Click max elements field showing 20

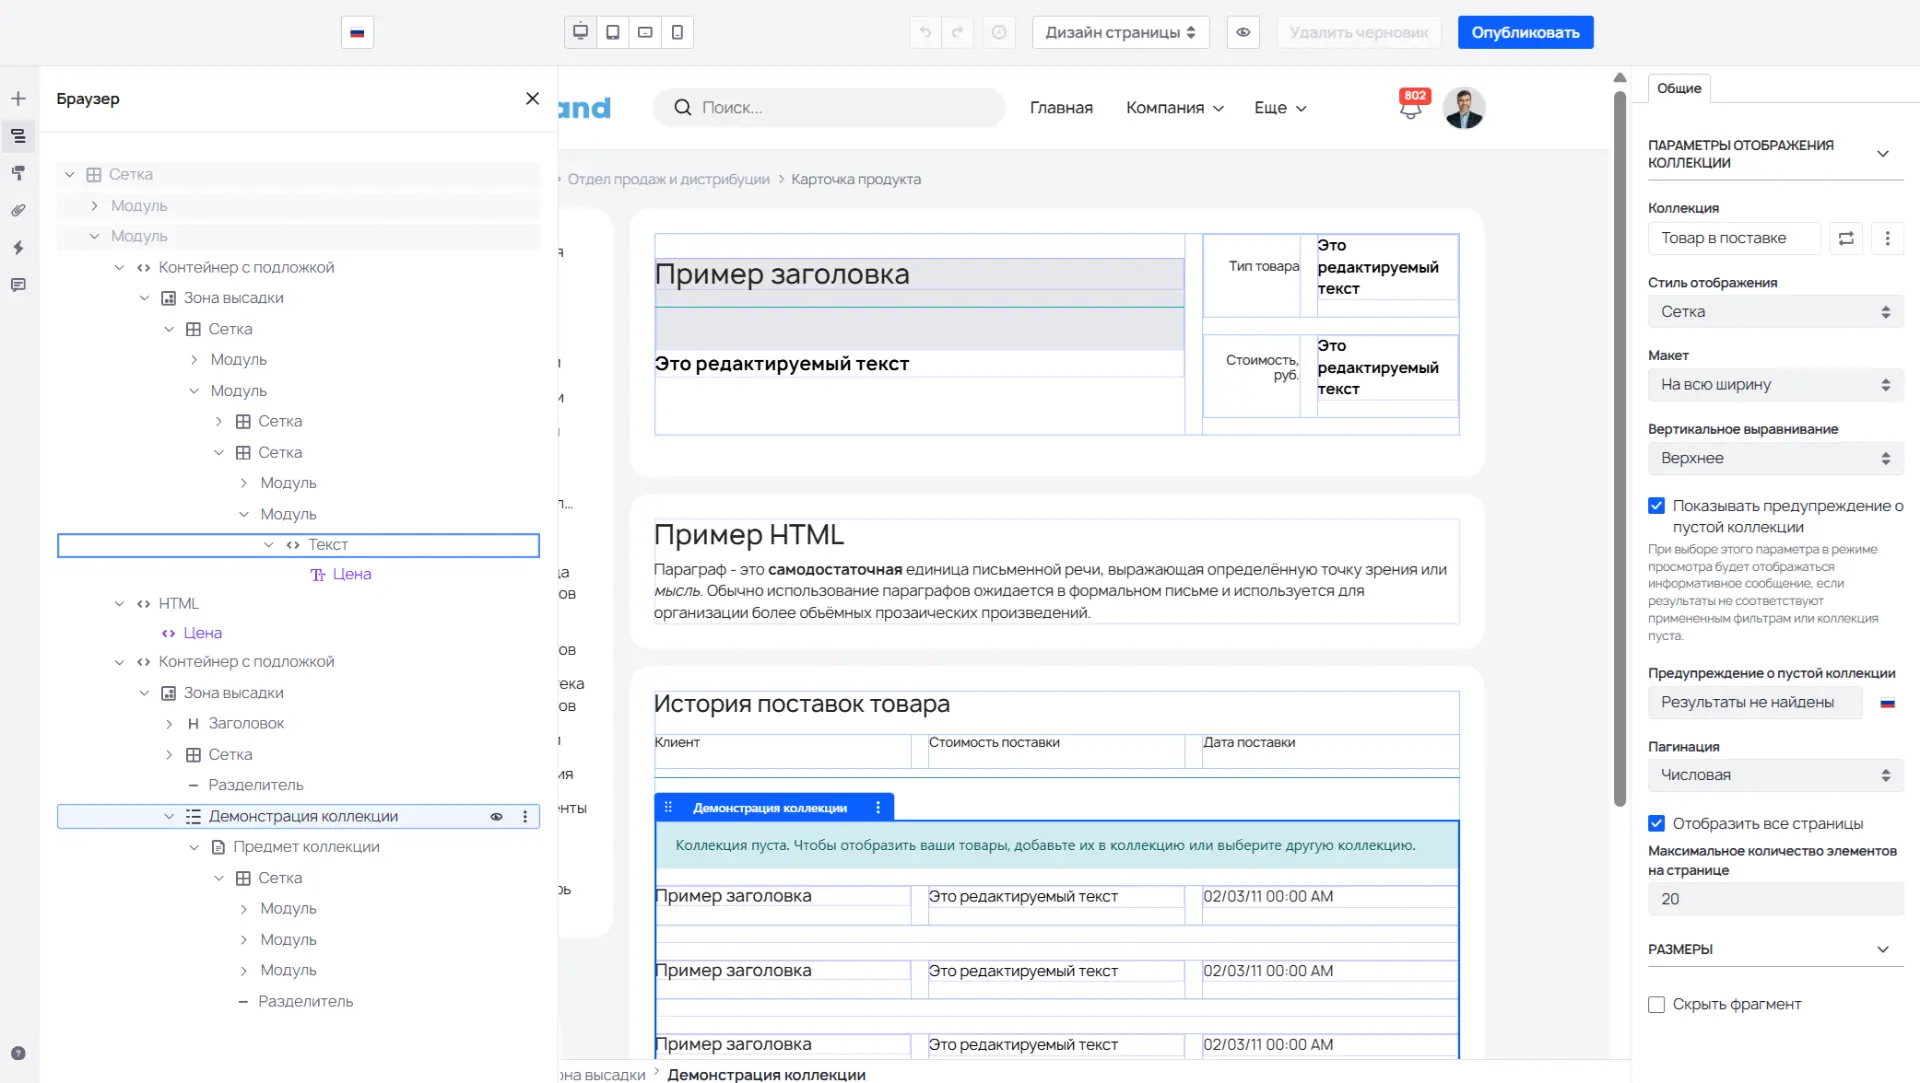(1775, 899)
